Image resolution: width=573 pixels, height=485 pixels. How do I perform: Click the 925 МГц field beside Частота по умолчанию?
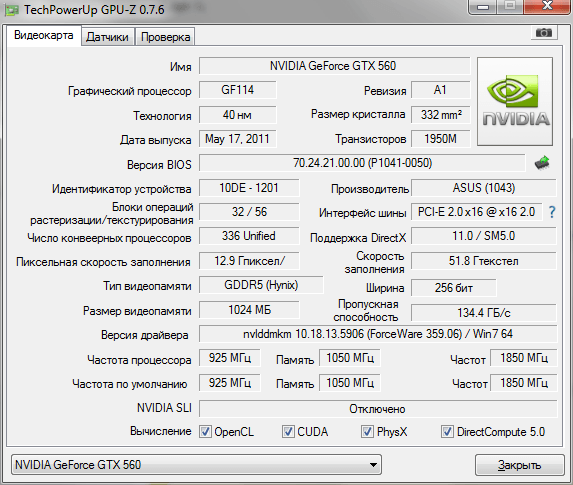pos(230,383)
